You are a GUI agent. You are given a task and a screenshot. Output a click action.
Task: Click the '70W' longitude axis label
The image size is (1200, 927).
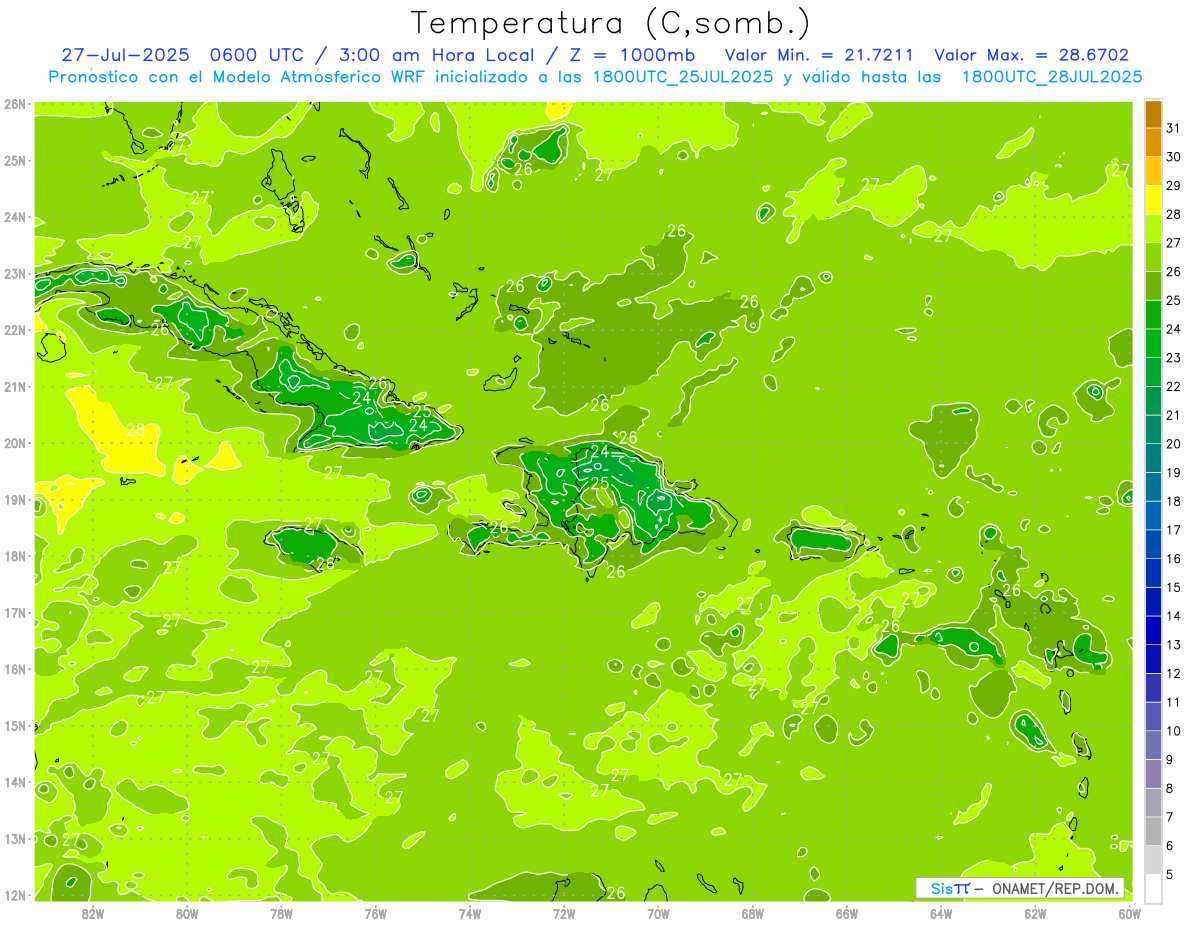coord(658,914)
